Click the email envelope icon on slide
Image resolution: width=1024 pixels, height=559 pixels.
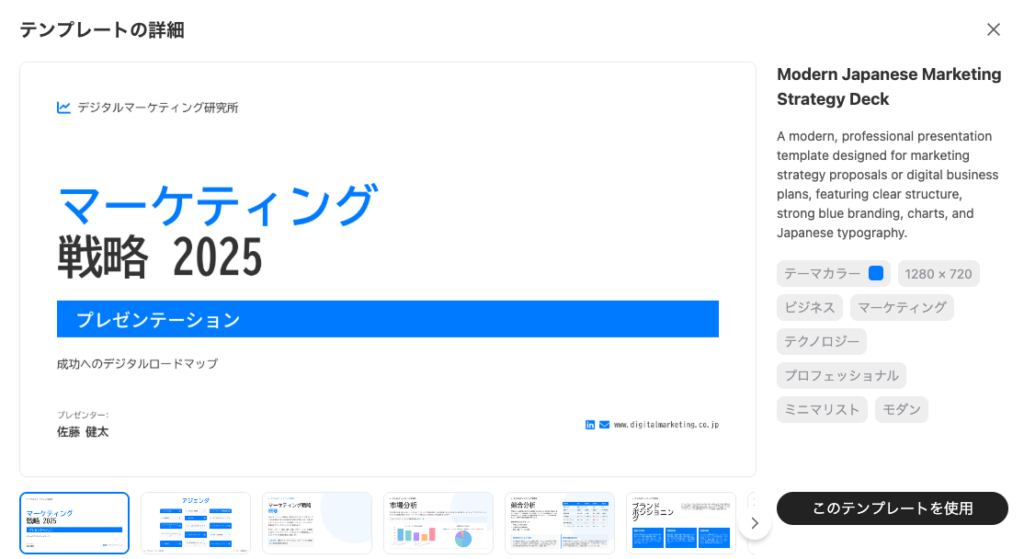coord(604,425)
